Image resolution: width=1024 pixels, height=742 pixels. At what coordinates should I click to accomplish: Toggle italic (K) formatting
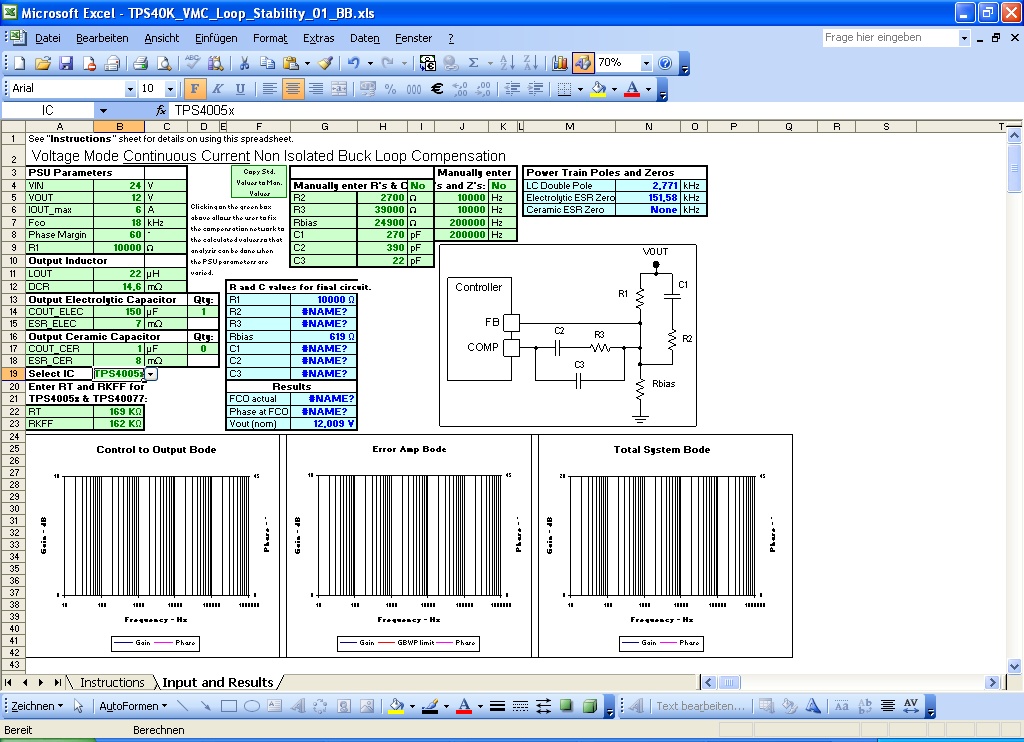coord(217,89)
